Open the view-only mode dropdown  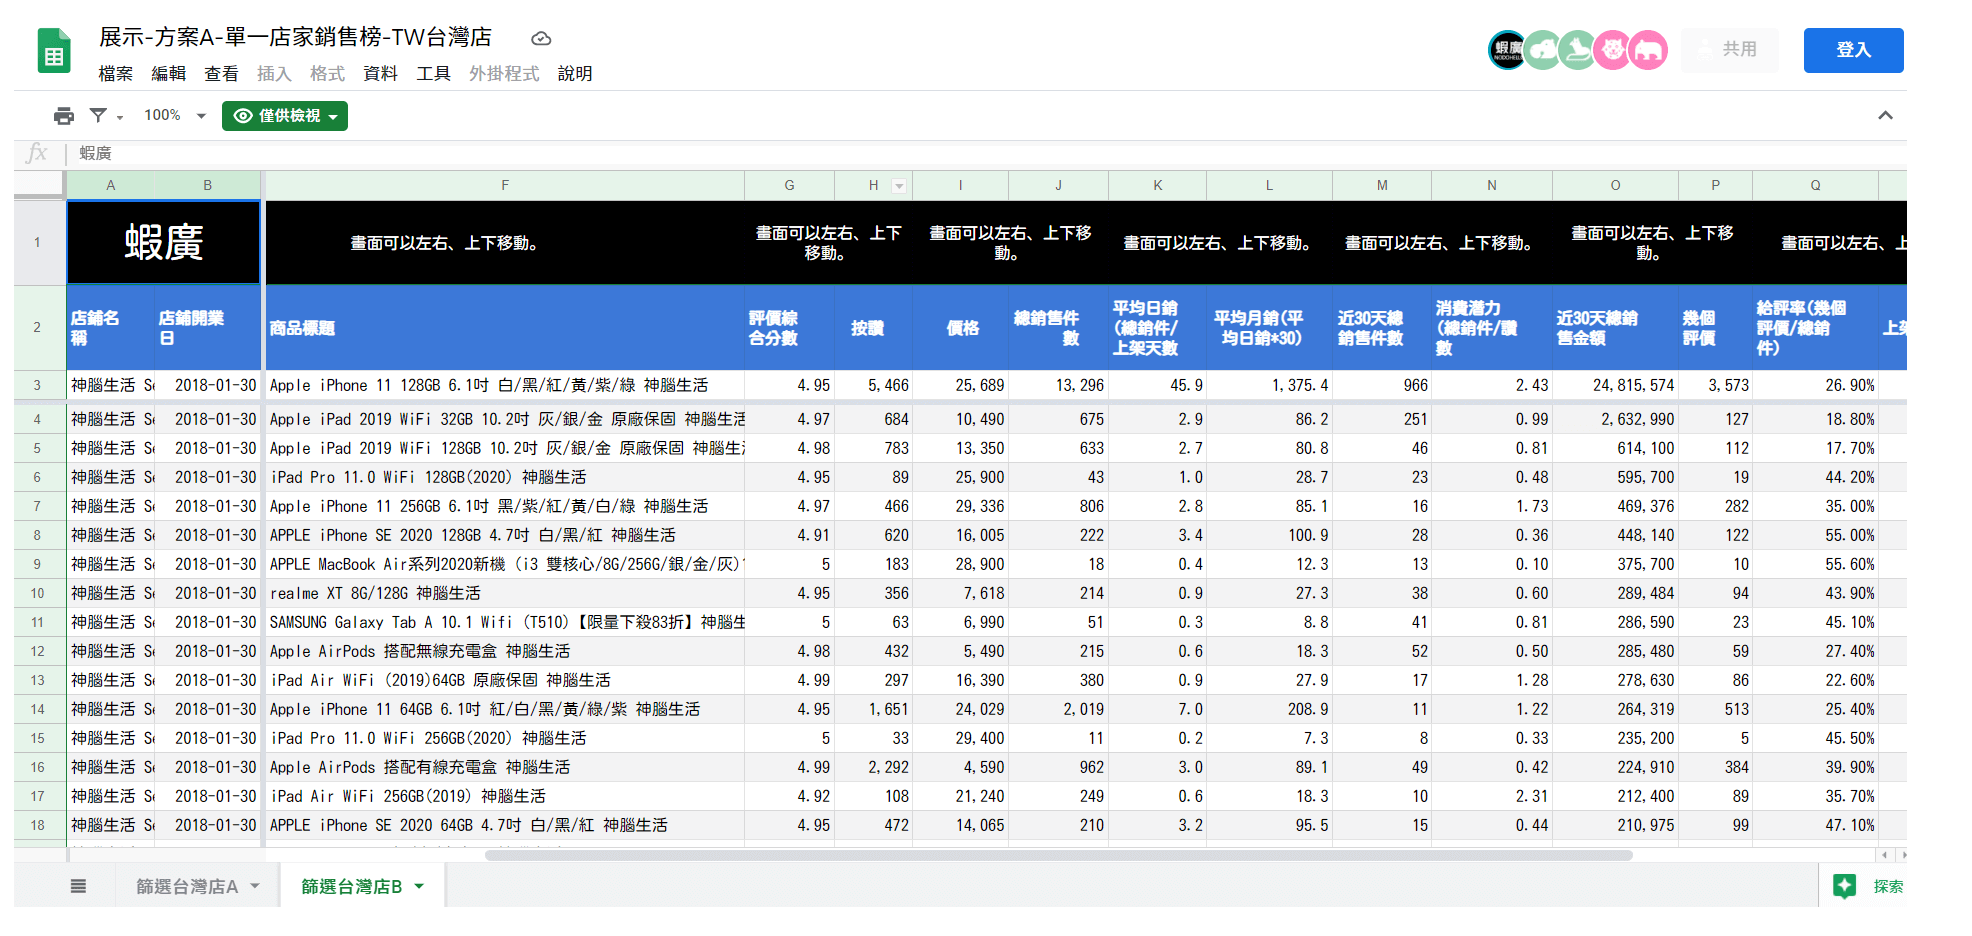click(x=285, y=116)
